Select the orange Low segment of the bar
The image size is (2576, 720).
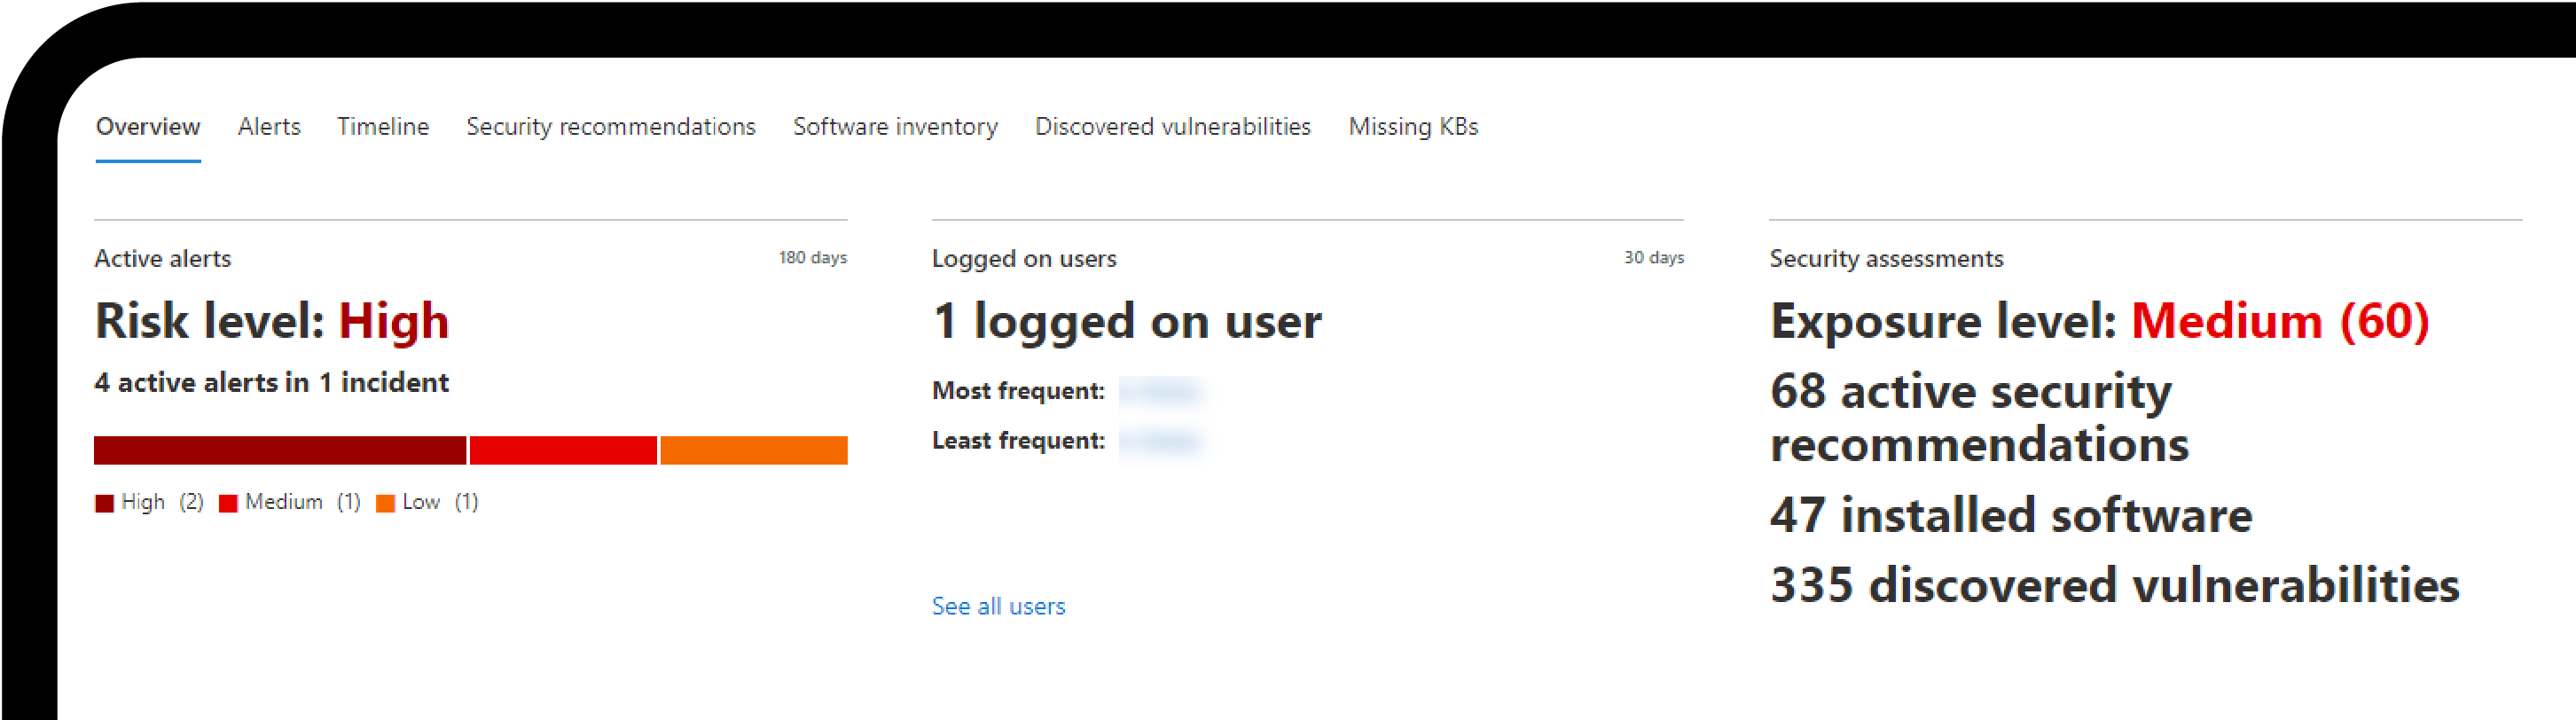[753, 451]
